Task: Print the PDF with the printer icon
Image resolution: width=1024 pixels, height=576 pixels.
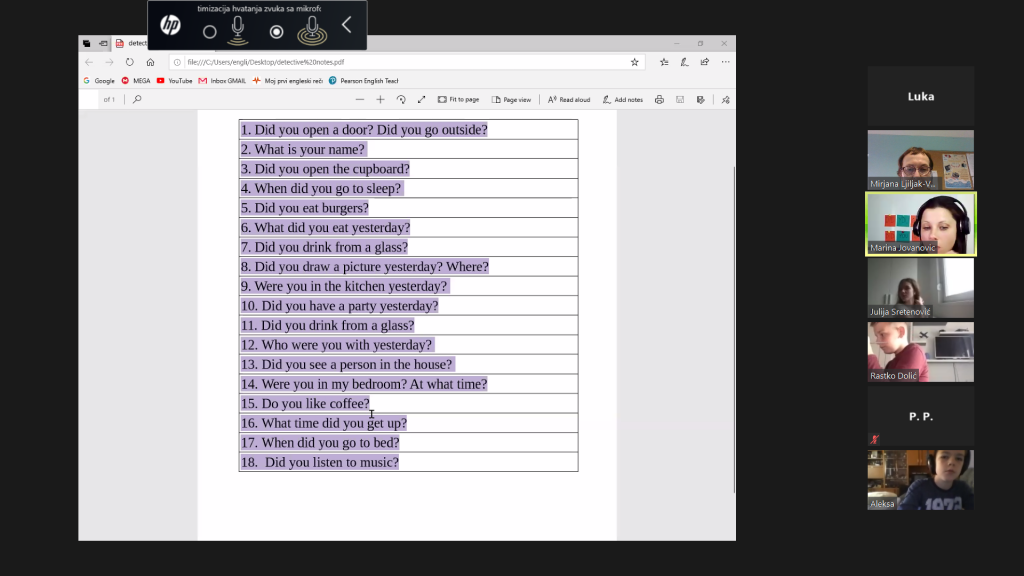Action: 659,99
